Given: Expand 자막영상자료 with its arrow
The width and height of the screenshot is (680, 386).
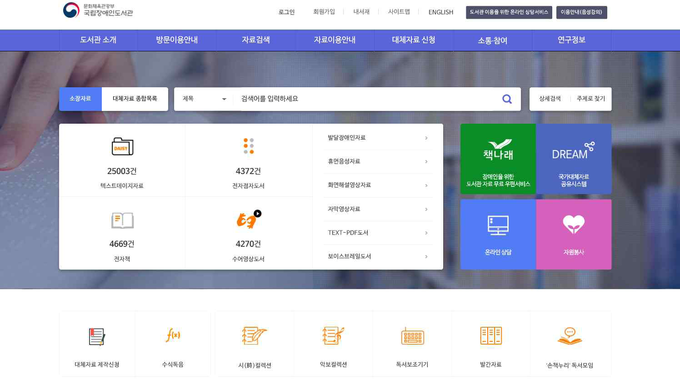Looking at the screenshot, I should click(x=426, y=209).
